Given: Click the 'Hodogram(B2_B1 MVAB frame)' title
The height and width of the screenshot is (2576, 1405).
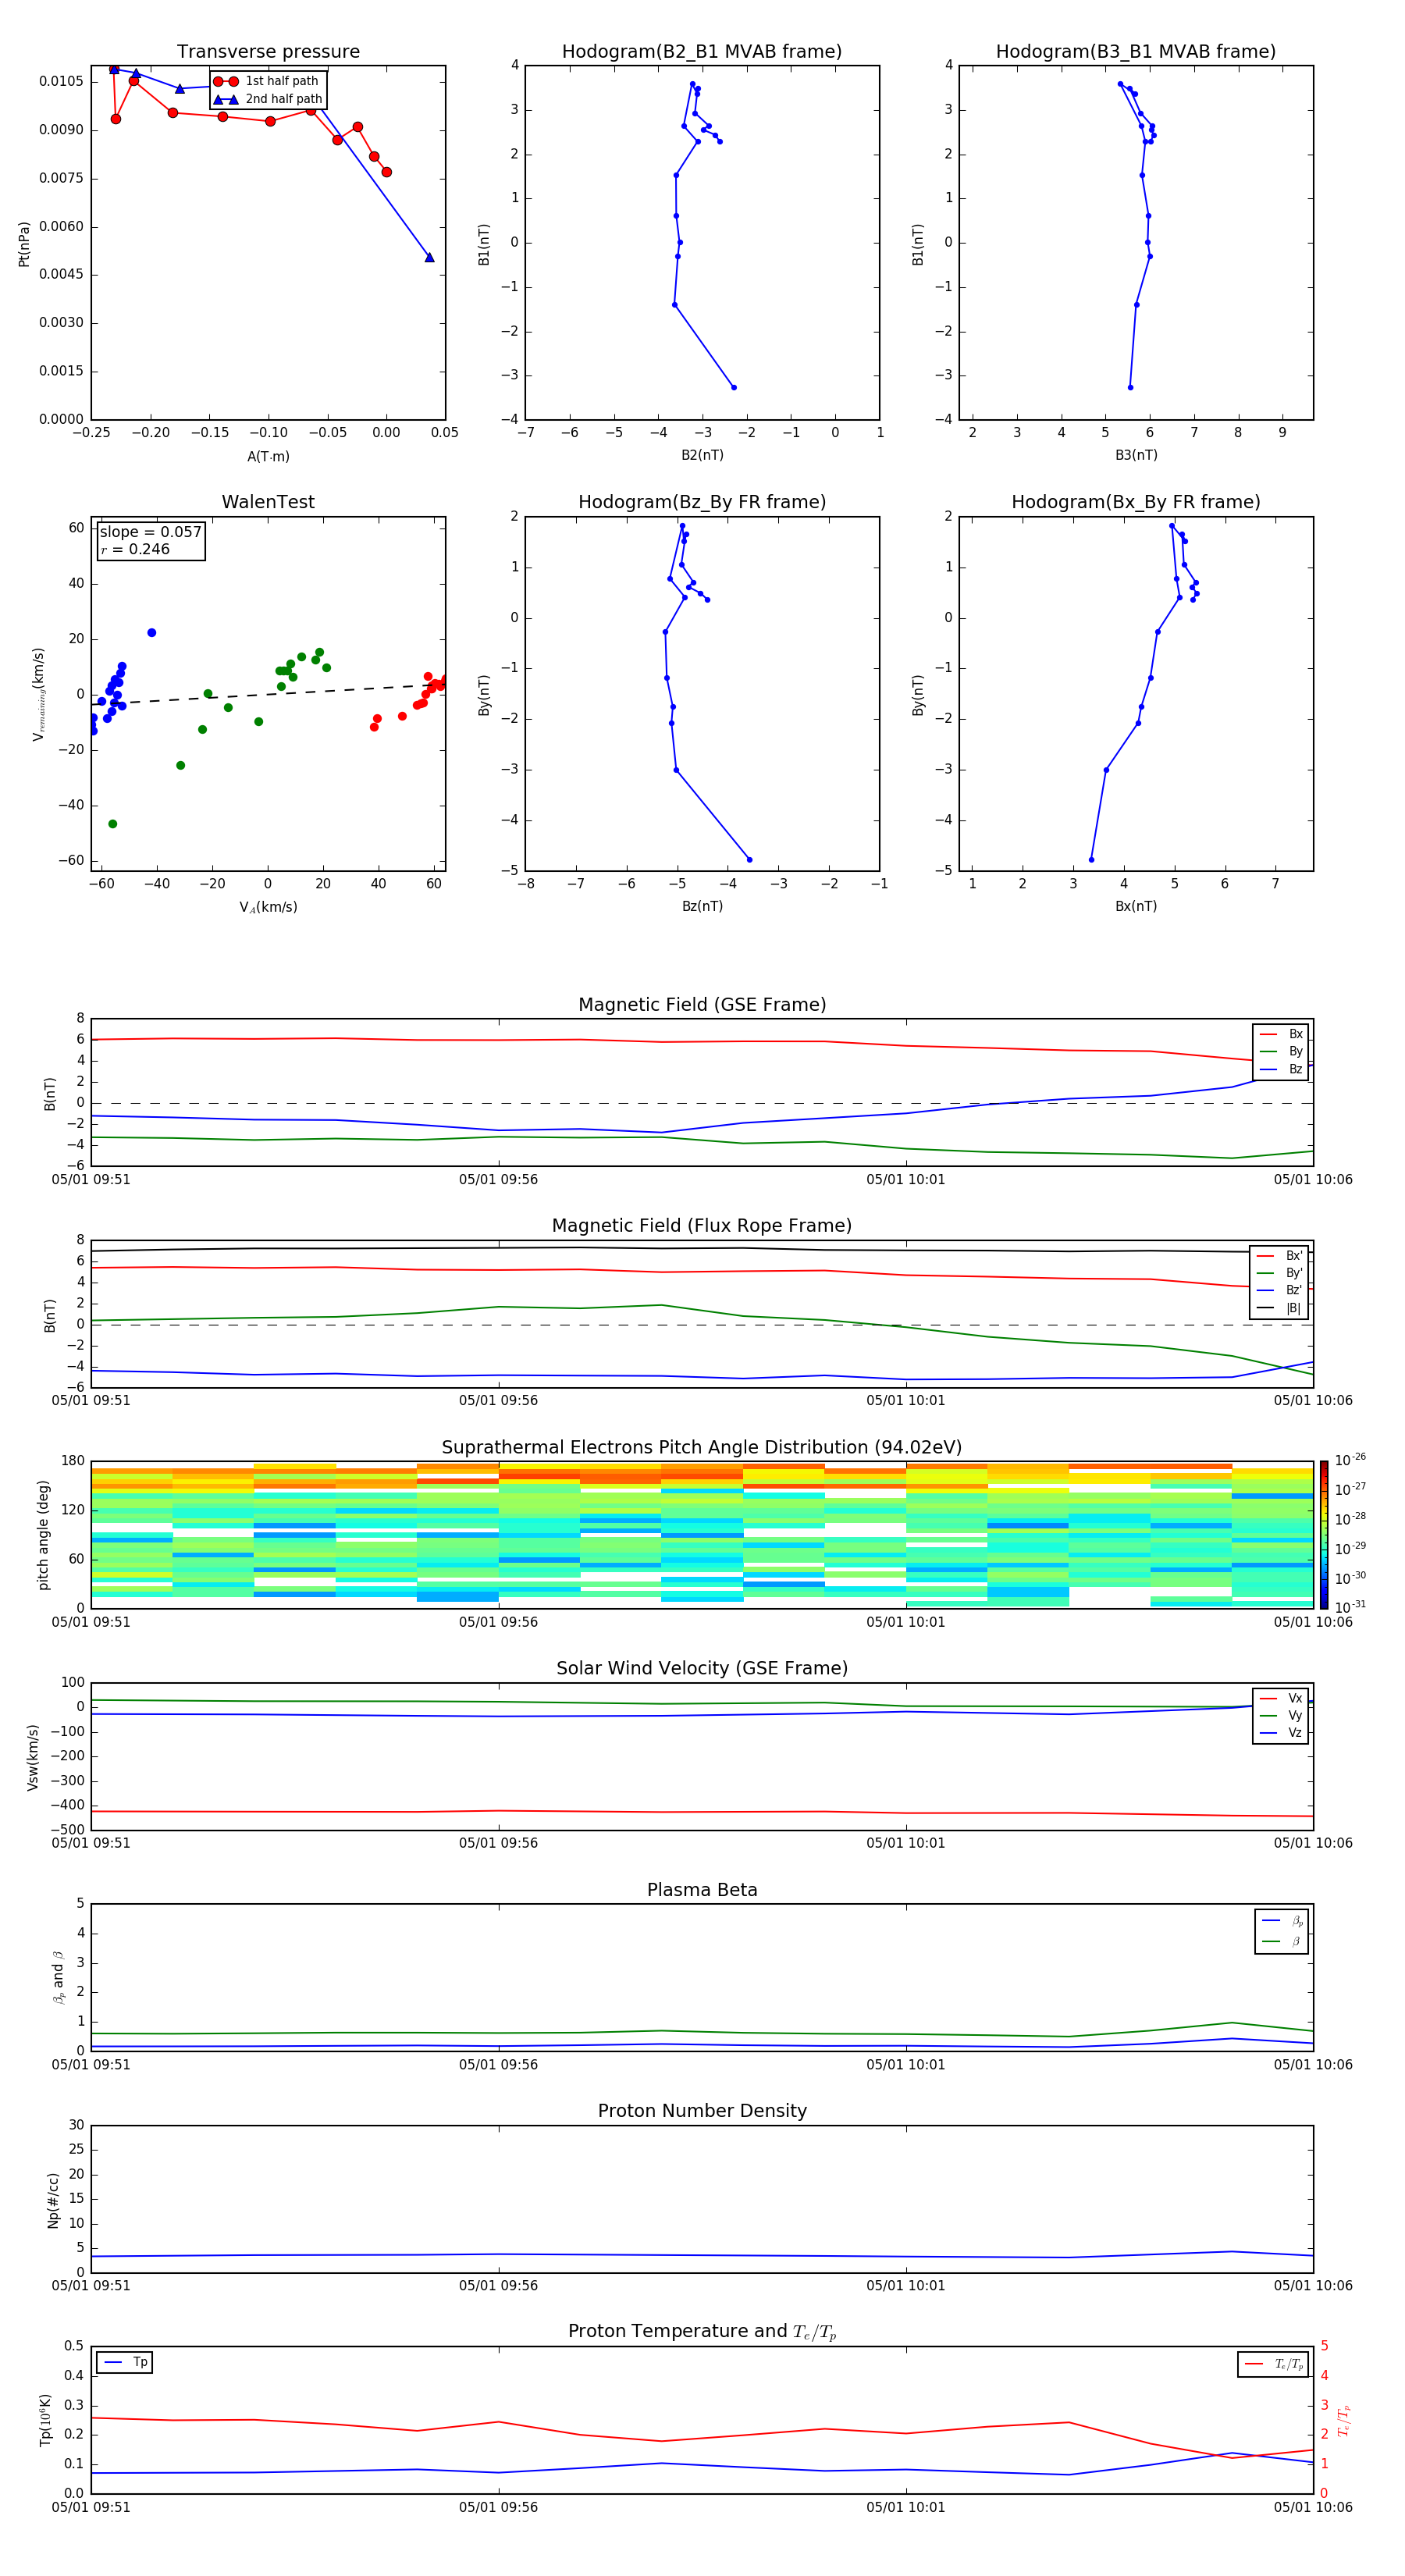Looking at the screenshot, I should pos(702,51).
